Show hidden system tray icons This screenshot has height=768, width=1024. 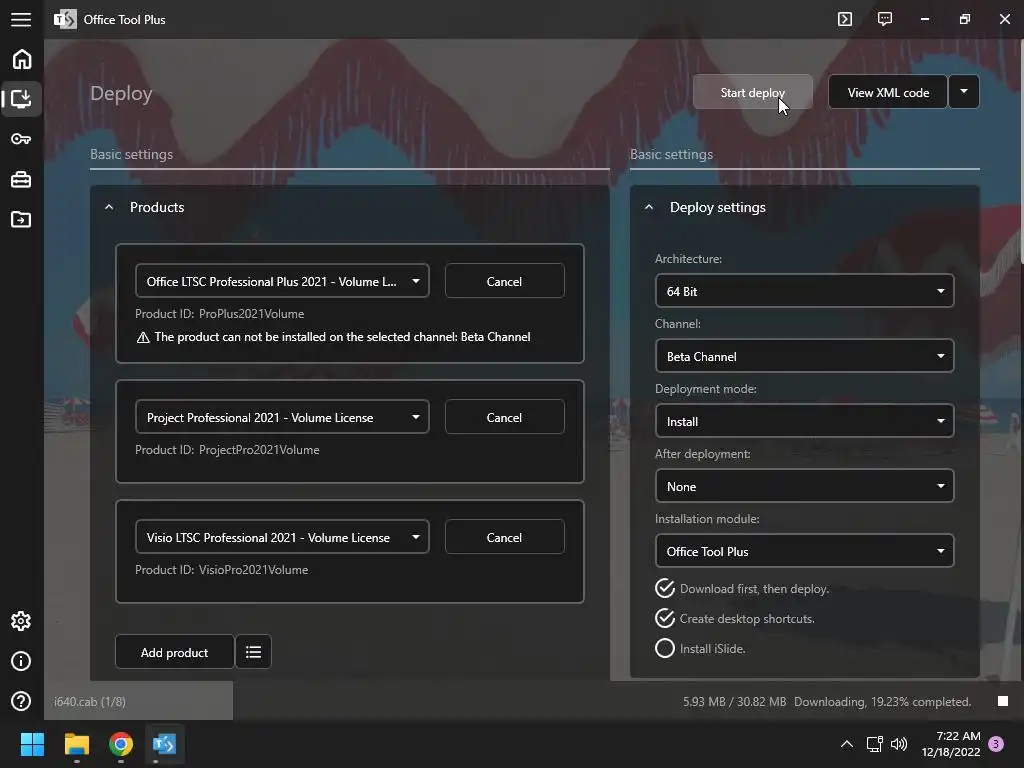[846, 744]
